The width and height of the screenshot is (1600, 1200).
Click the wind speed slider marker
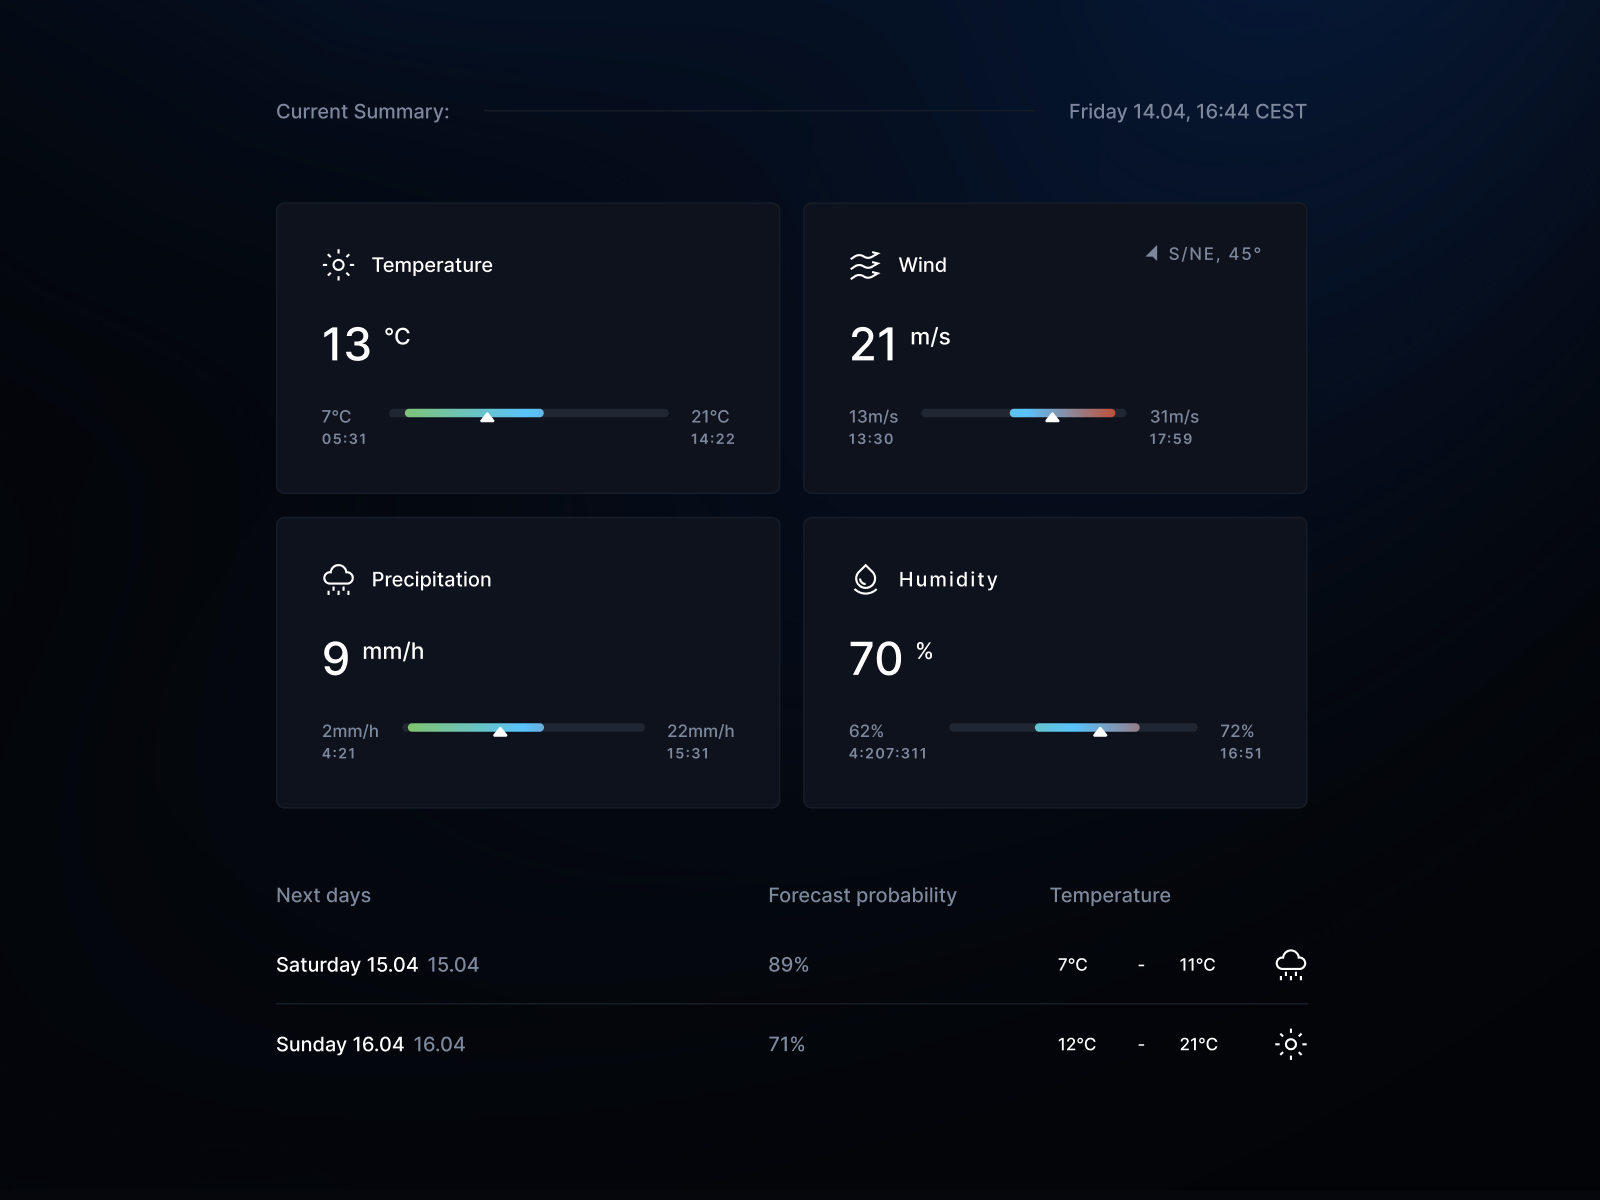click(x=1053, y=417)
